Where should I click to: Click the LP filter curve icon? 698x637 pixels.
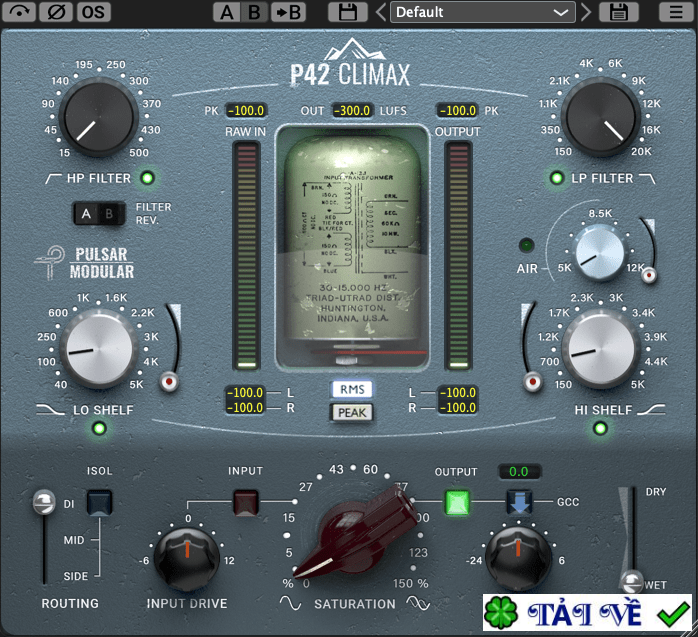[x=647, y=179]
